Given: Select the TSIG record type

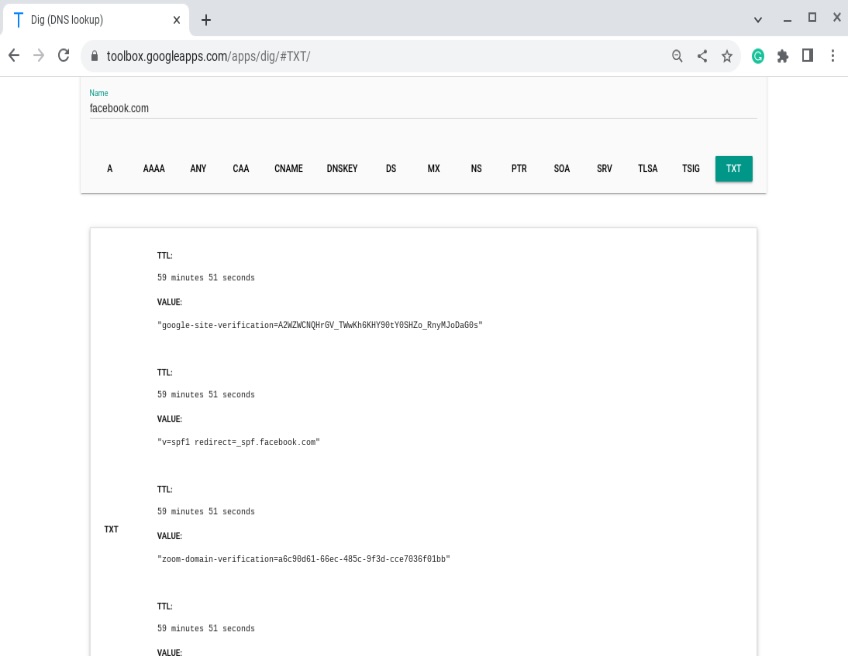Looking at the screenshot, I should [691, 169].
